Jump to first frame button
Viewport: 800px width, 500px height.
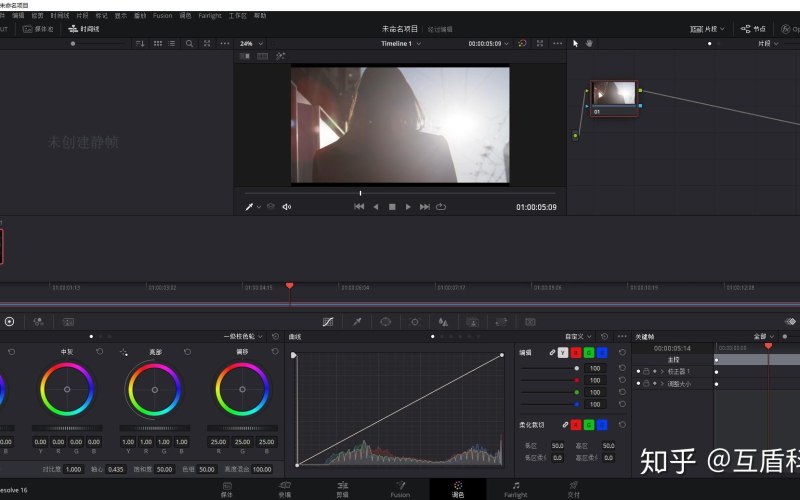[x=359, y=207]
